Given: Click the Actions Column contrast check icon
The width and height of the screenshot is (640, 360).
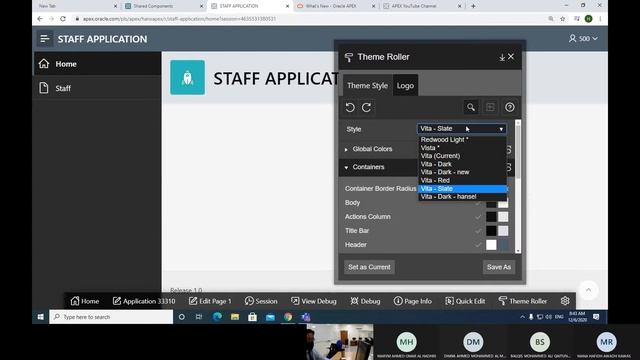Looking at the screenshot, I should point(478,217).
